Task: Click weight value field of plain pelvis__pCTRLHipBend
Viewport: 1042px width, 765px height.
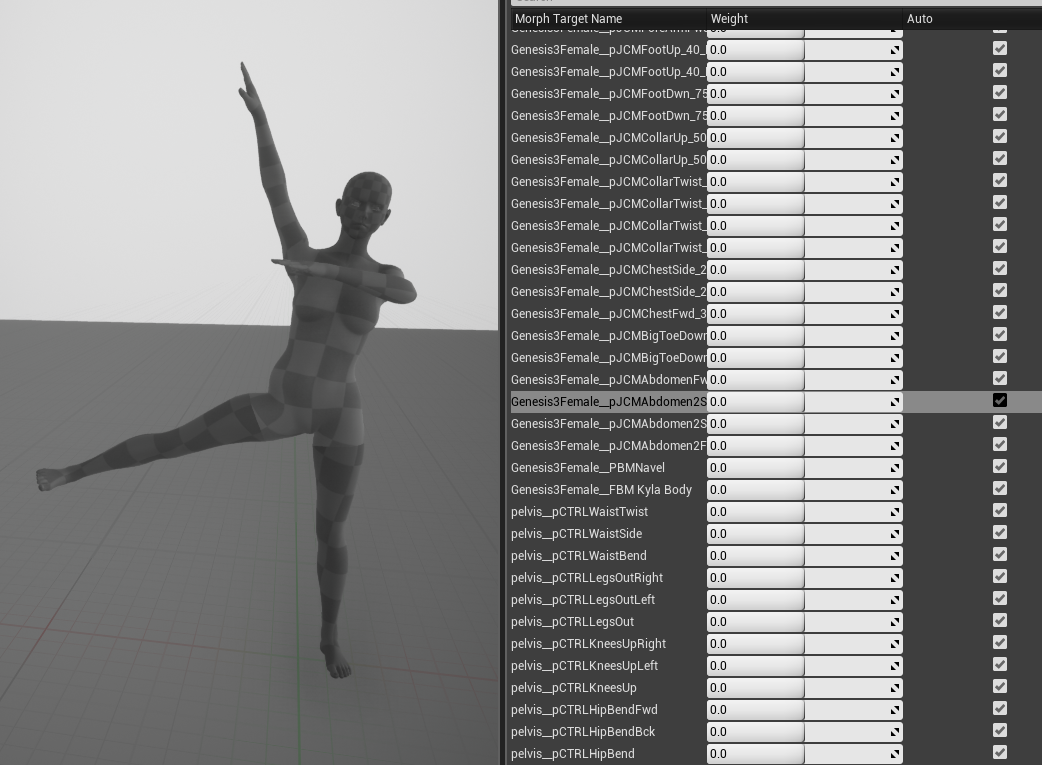Action: 804,754
